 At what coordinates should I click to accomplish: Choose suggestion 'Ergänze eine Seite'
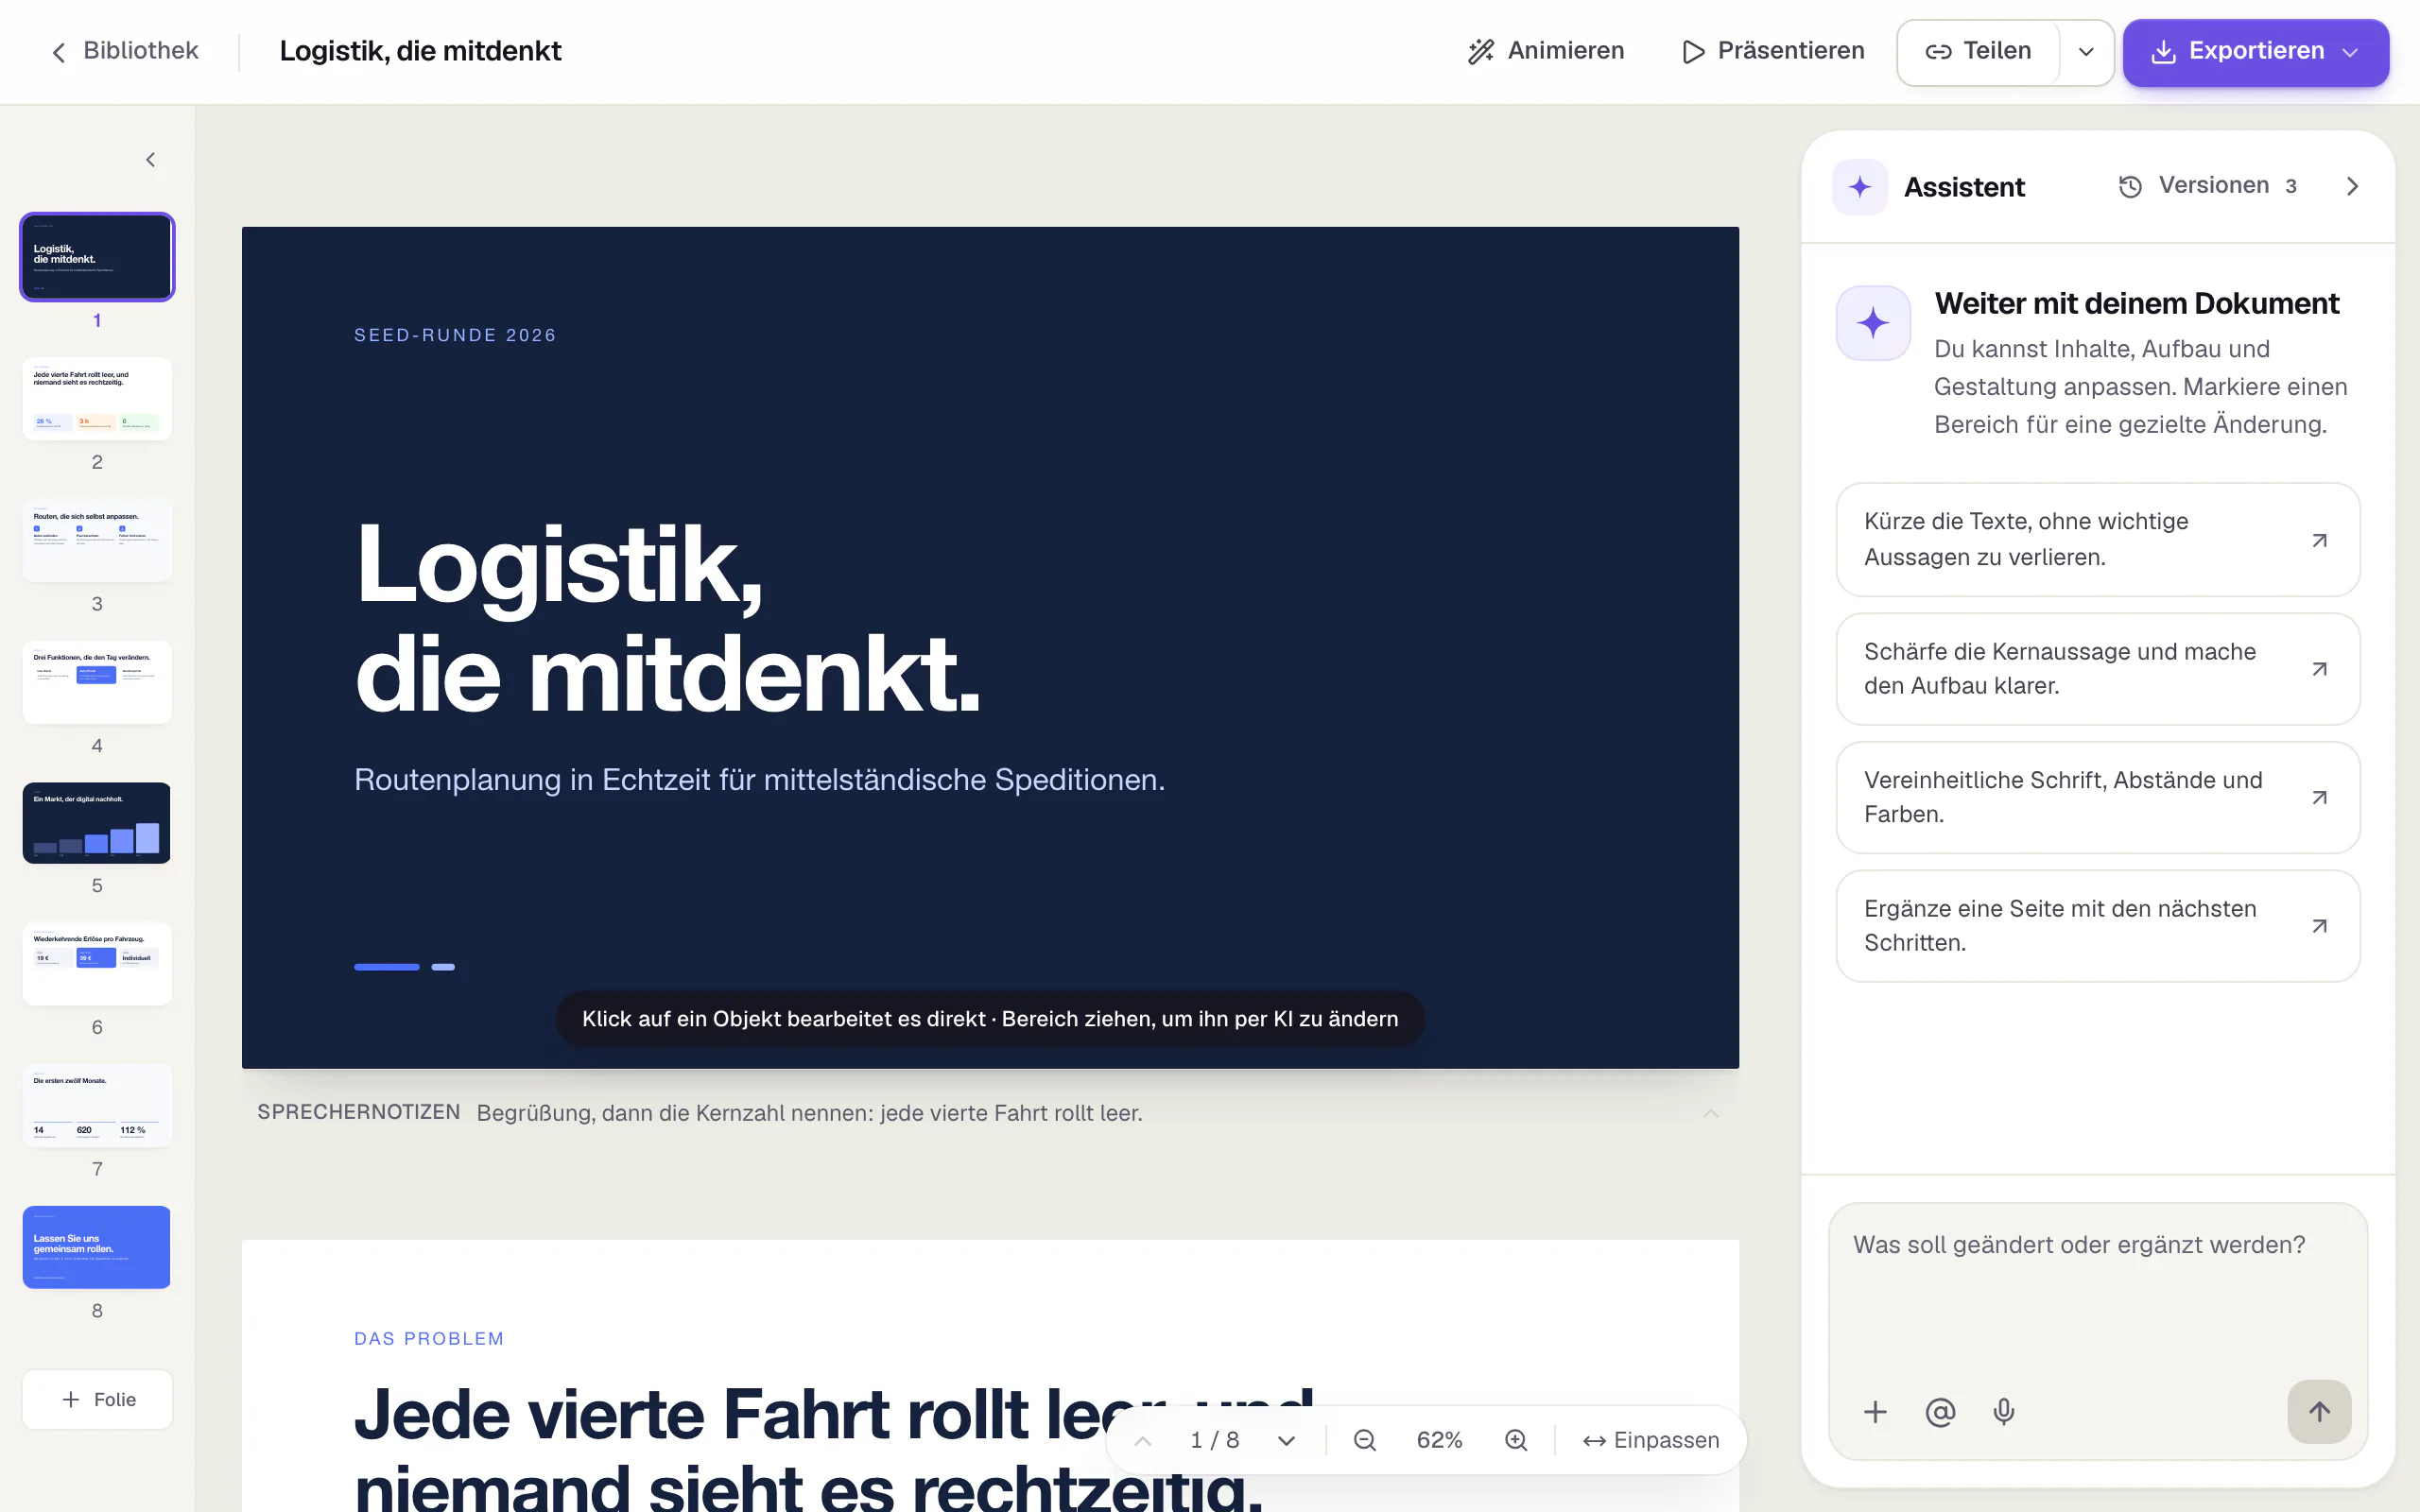[x=2098, y=925]
